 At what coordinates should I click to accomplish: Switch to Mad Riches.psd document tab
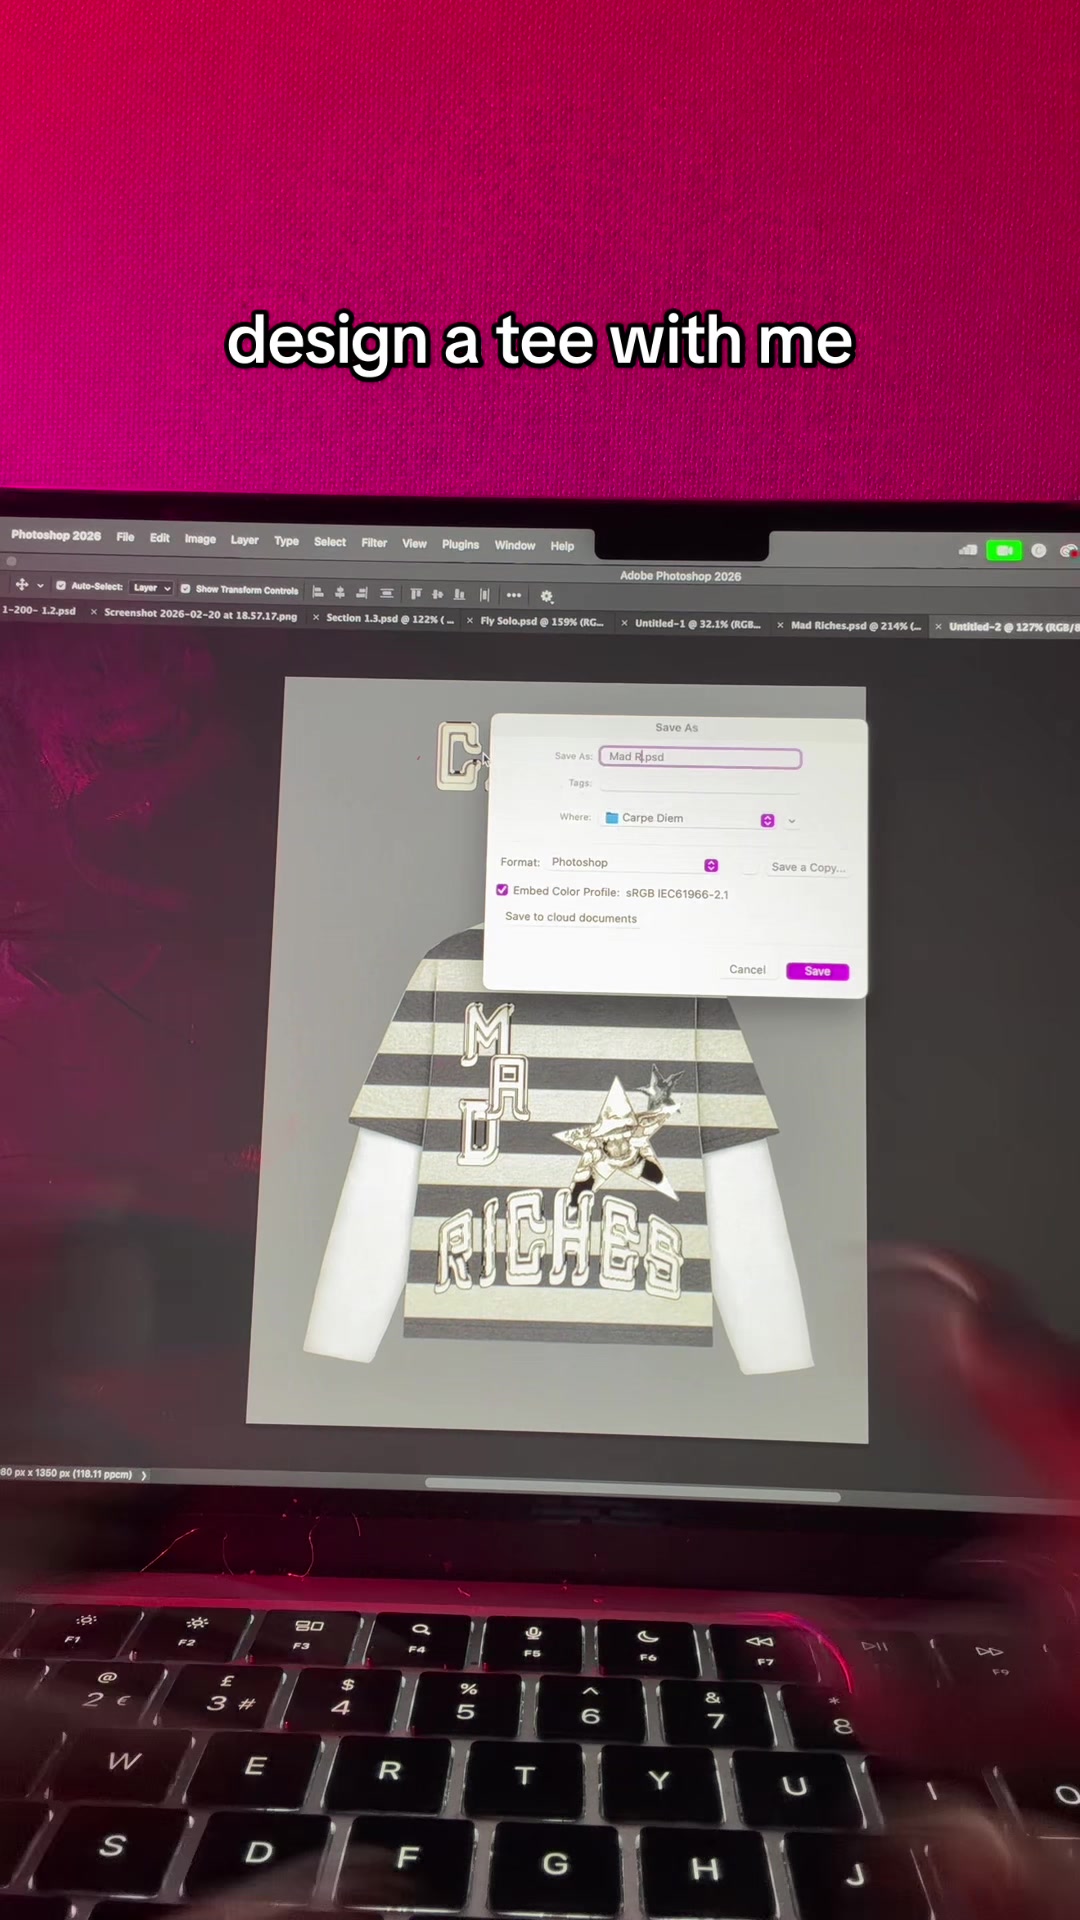coord(856,626)
